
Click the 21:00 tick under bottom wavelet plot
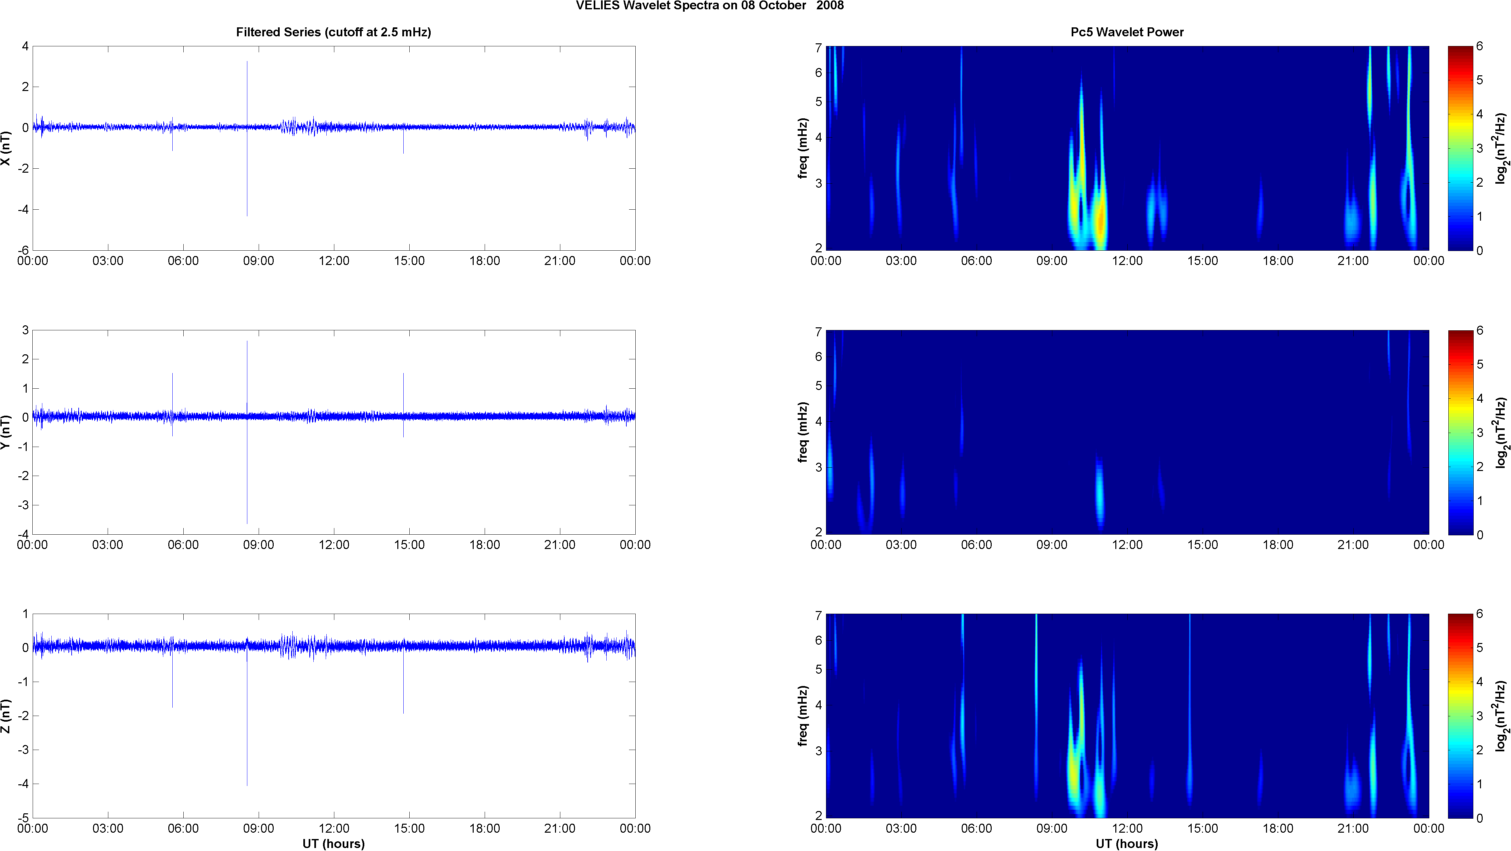point(1354,829)
